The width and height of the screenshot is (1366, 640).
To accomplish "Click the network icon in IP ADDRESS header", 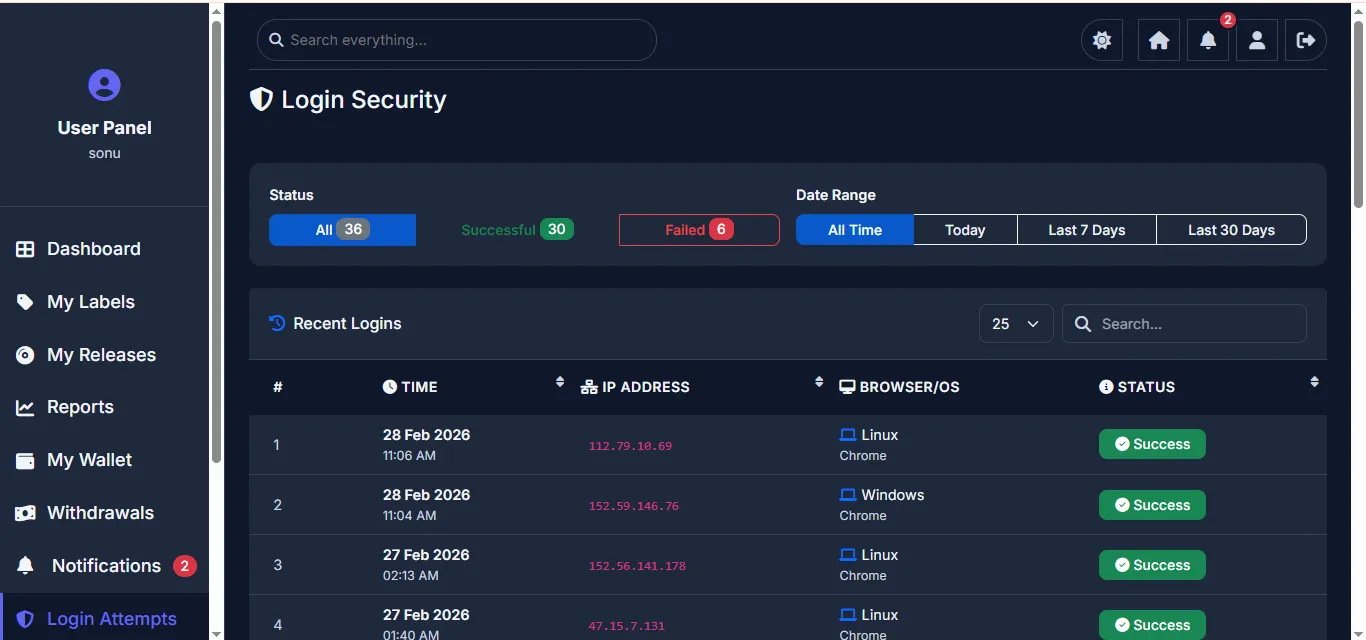I will pos(589,387).
